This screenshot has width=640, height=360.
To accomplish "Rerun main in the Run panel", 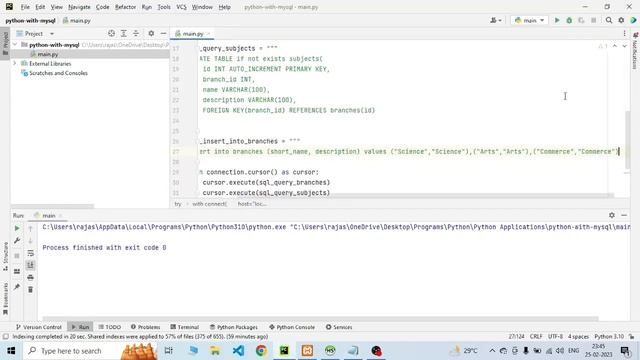I will point(17,229).
